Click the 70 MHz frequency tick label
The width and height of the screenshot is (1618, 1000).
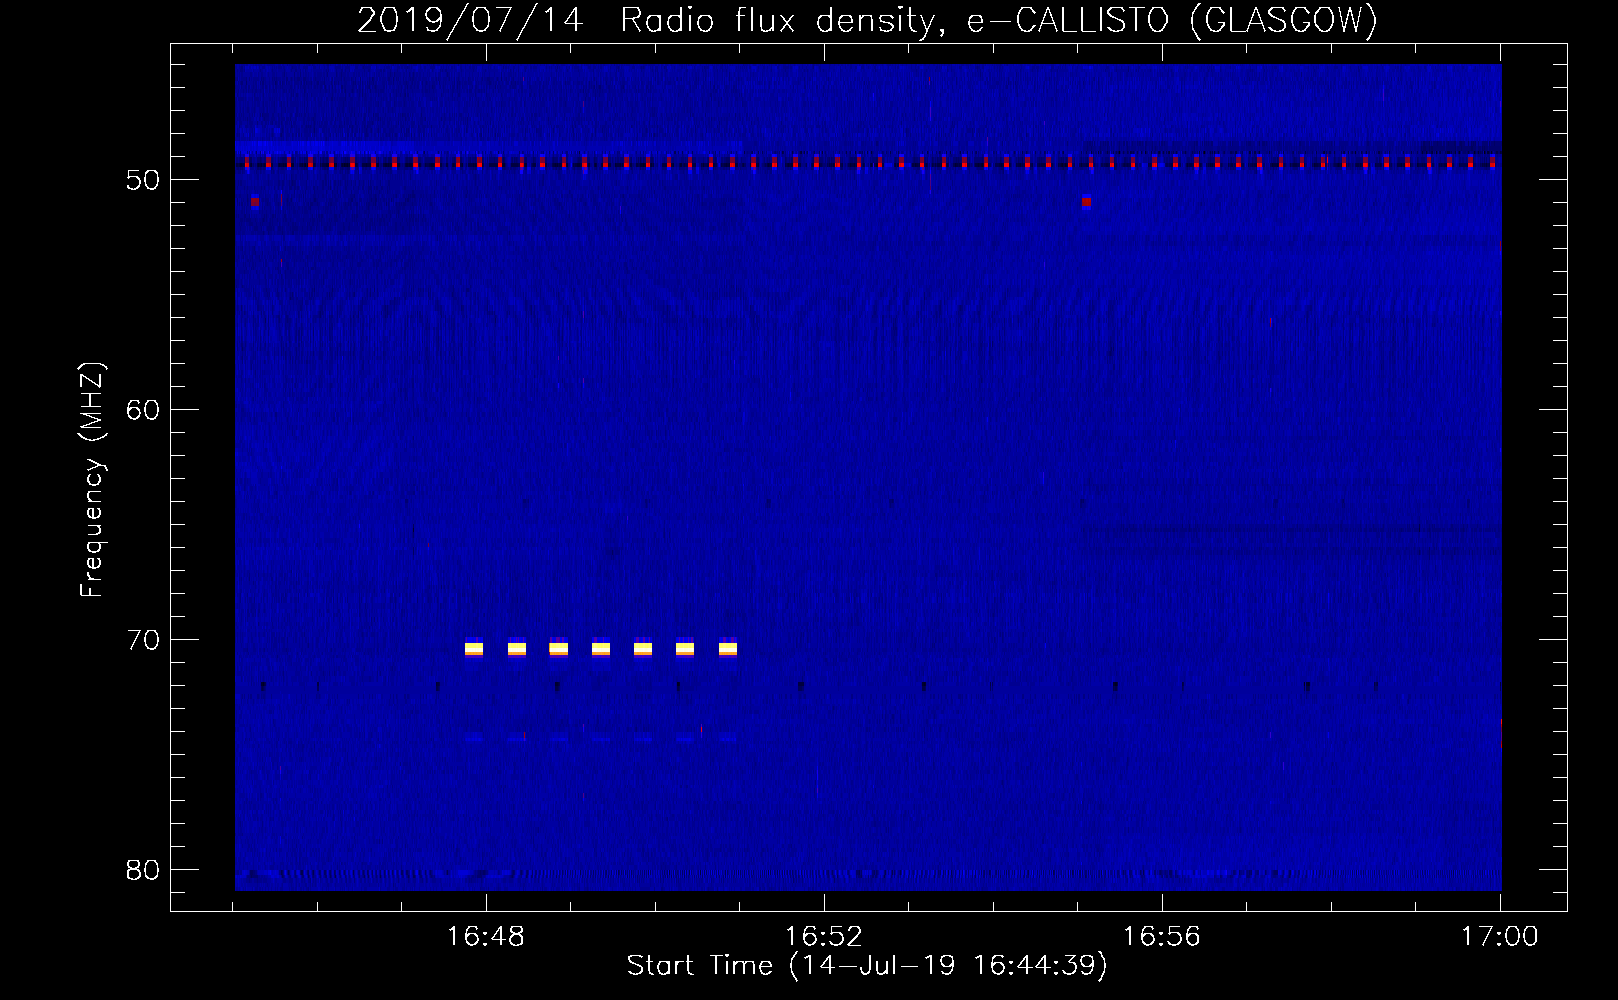point(143,640)
